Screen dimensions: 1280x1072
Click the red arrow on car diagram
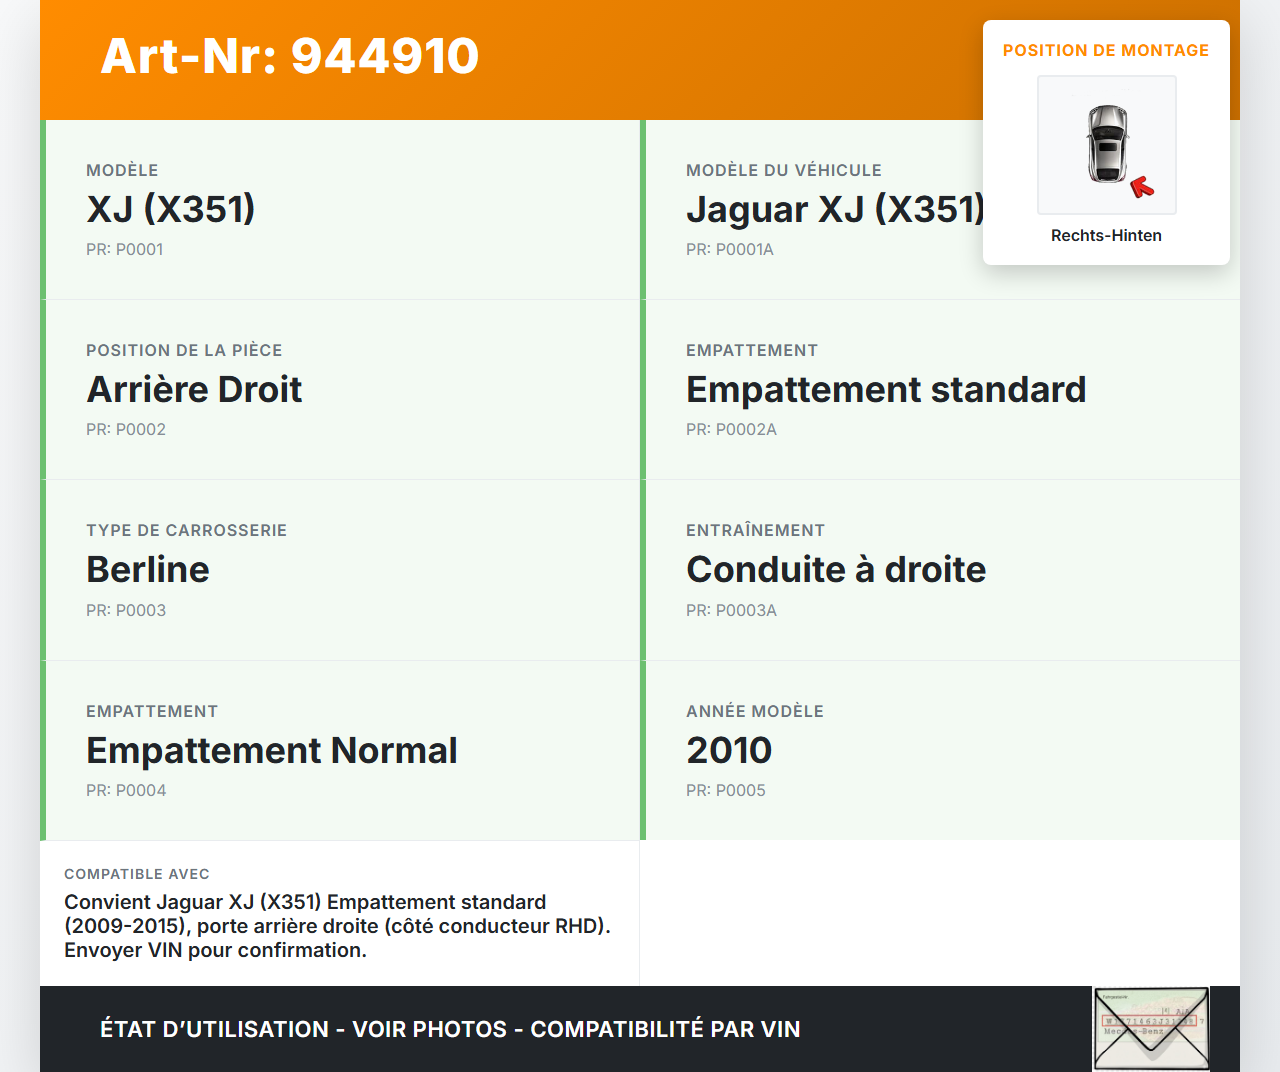pyautogui.click(x=1141, y=187)
